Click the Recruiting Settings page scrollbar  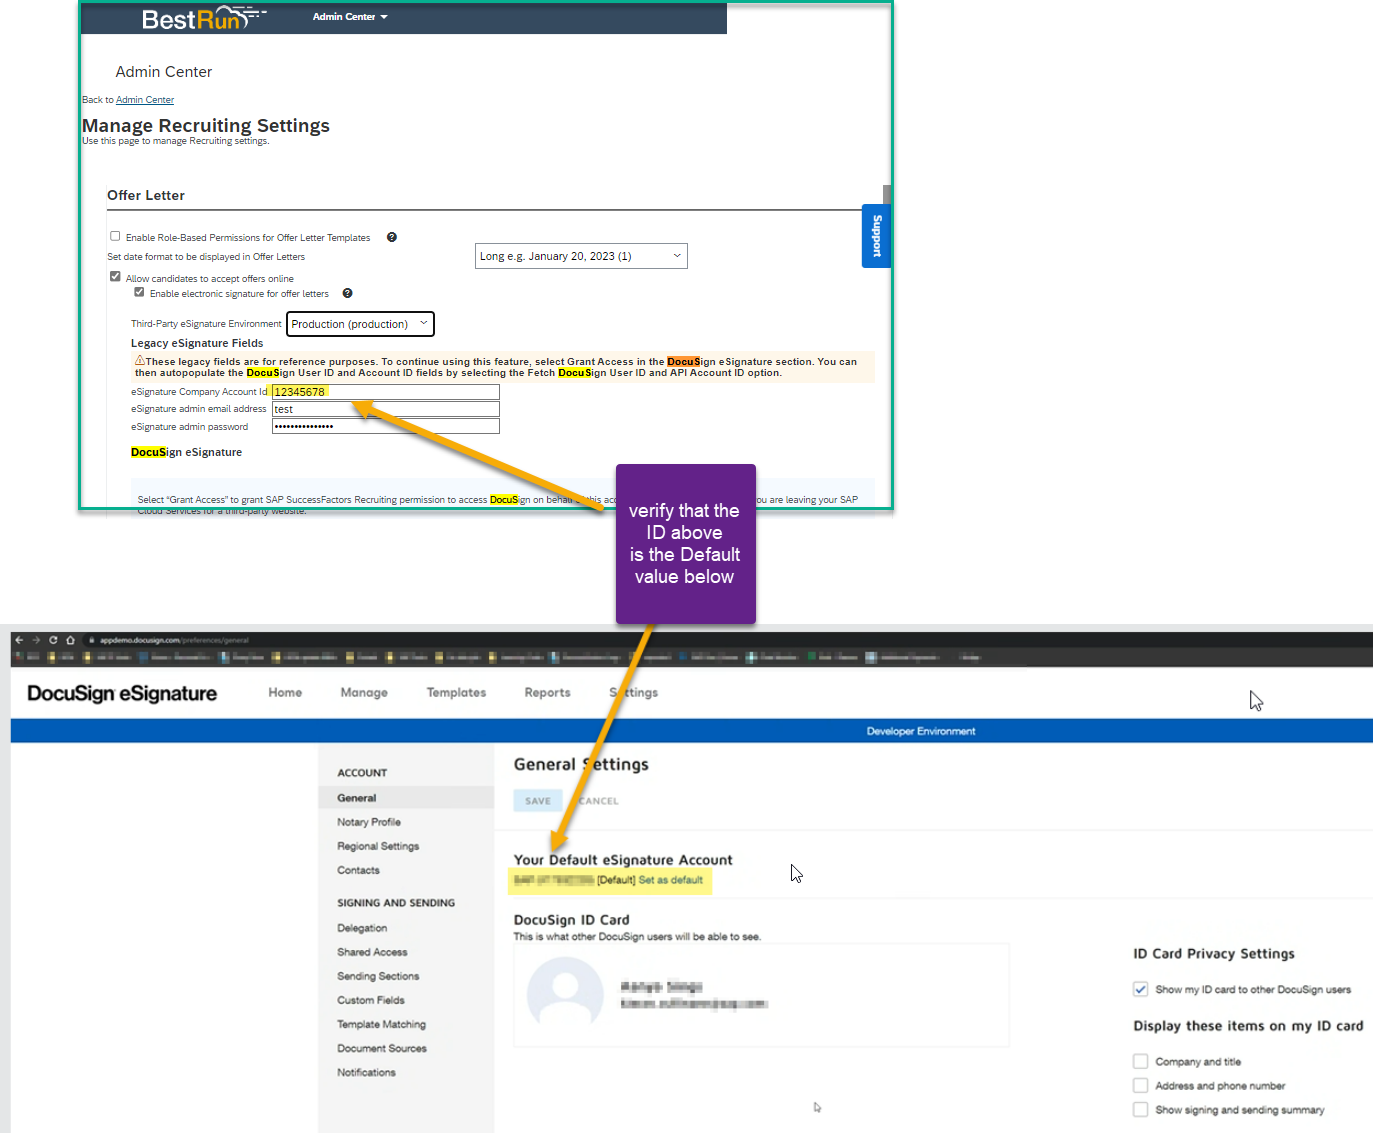pyautogui.click(x=887, y=195)
